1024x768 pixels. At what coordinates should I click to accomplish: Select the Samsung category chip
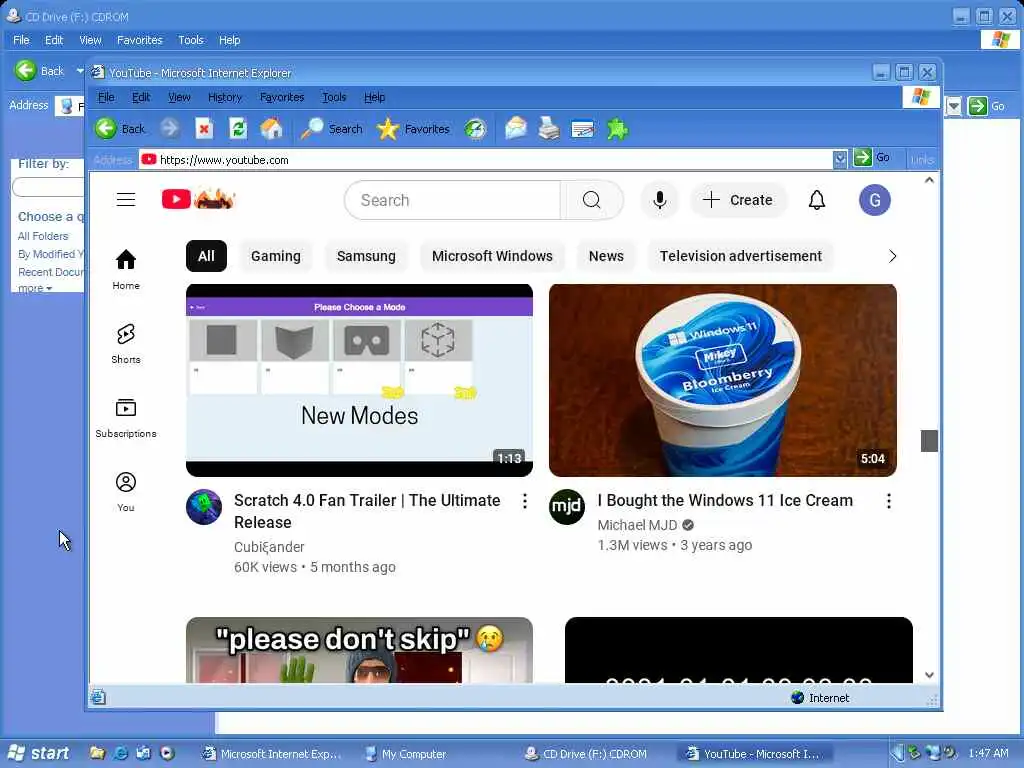pyautogui.click(x=366, y=256)
